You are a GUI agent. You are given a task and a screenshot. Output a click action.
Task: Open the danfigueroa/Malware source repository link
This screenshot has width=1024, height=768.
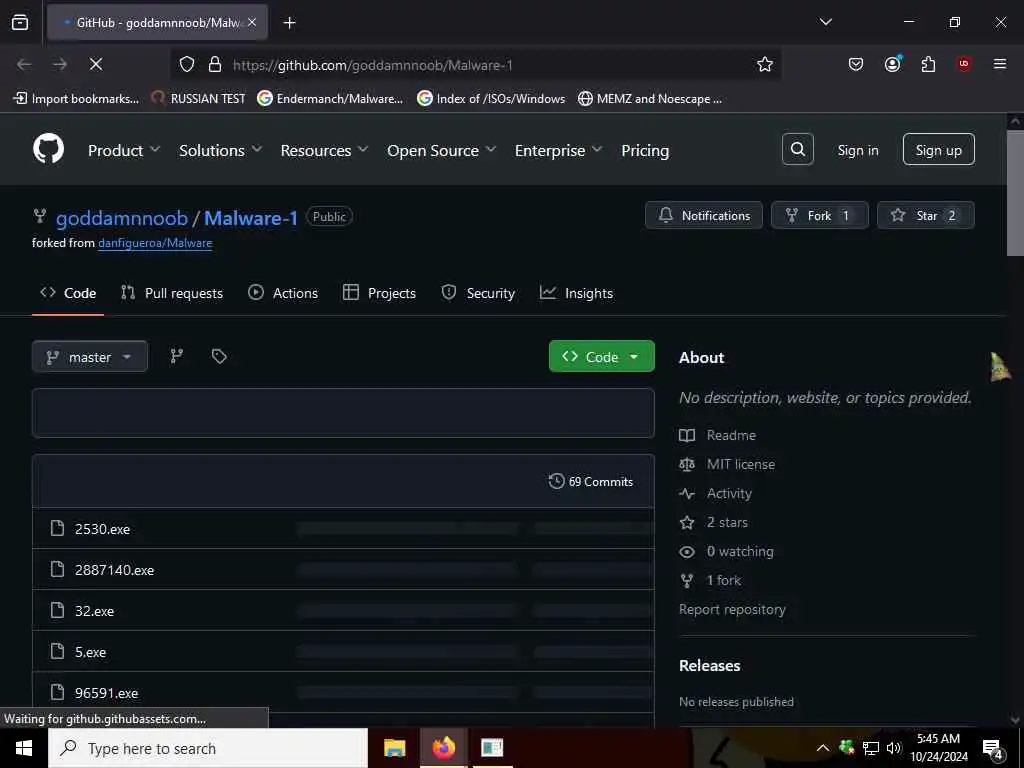[155, 243]
